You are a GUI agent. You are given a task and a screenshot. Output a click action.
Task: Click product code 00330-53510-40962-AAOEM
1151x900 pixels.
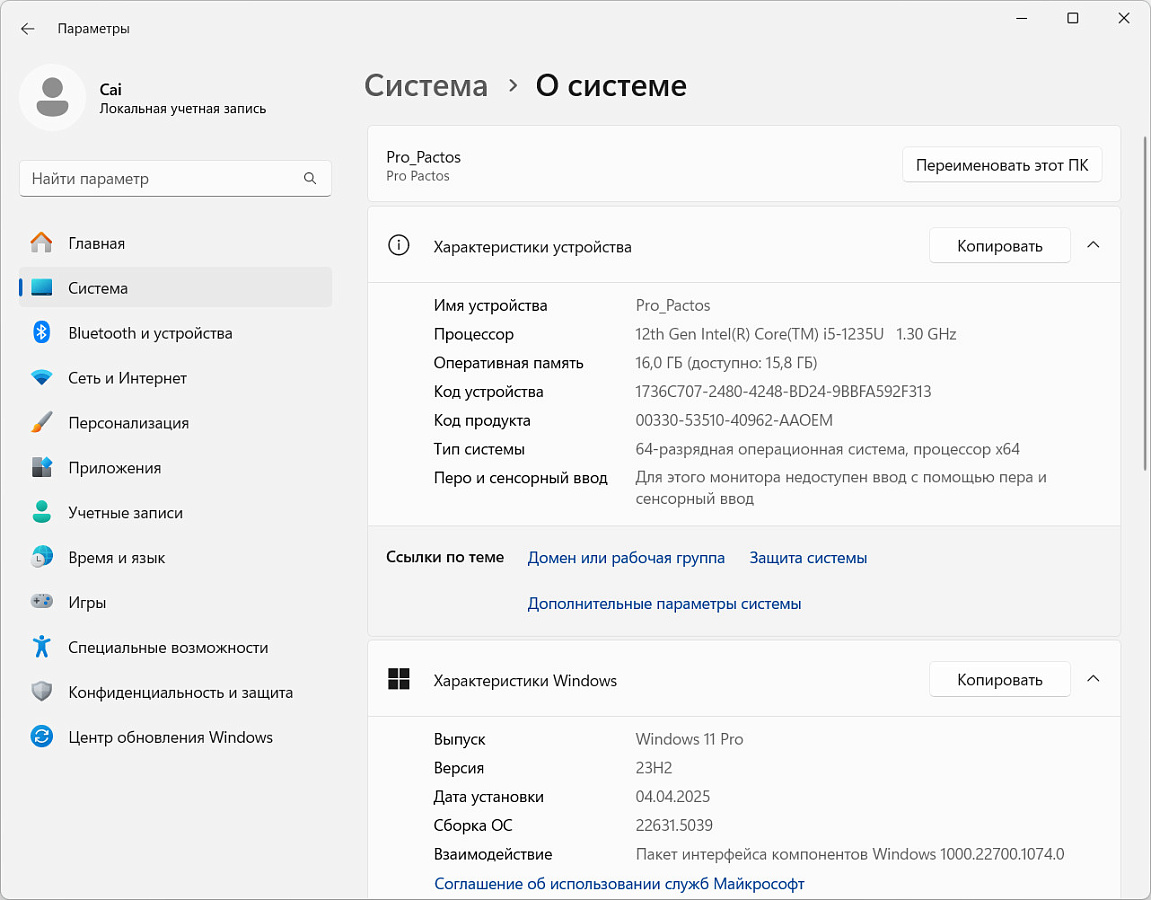(734, 420)
